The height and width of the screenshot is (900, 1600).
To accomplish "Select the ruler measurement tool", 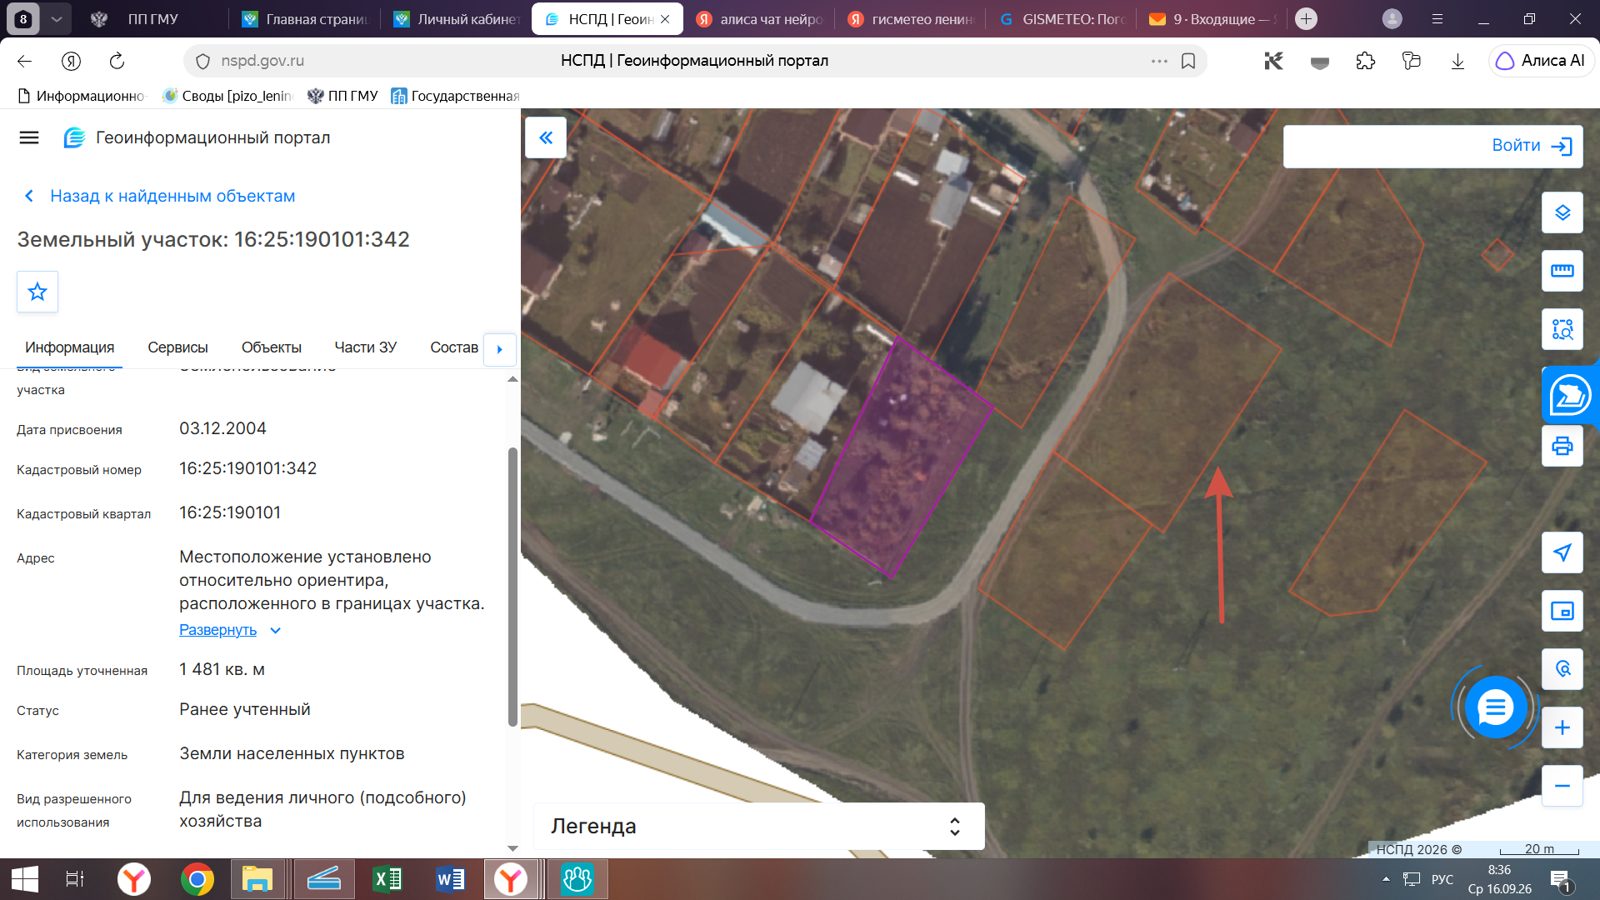I will 1562,271.
